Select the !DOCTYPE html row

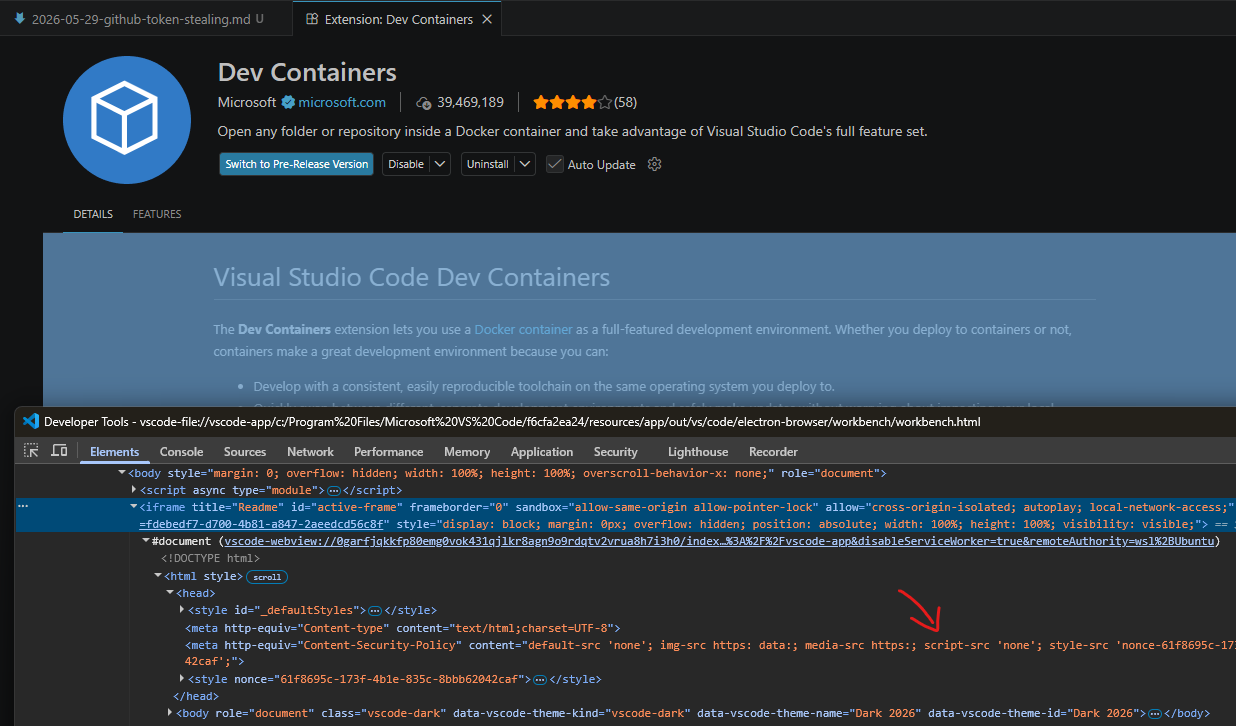coord(209,558)
